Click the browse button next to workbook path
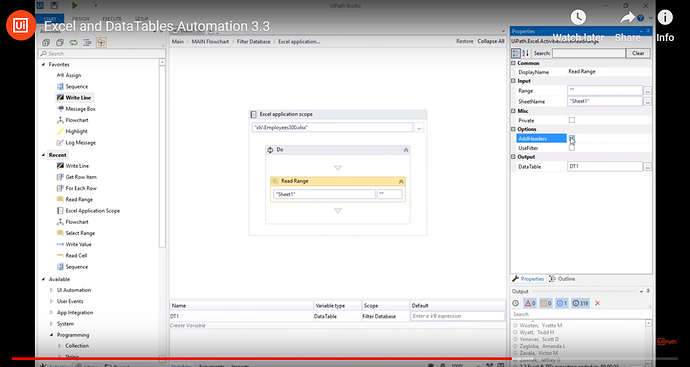Screen dimensions: 690x367 419,128
